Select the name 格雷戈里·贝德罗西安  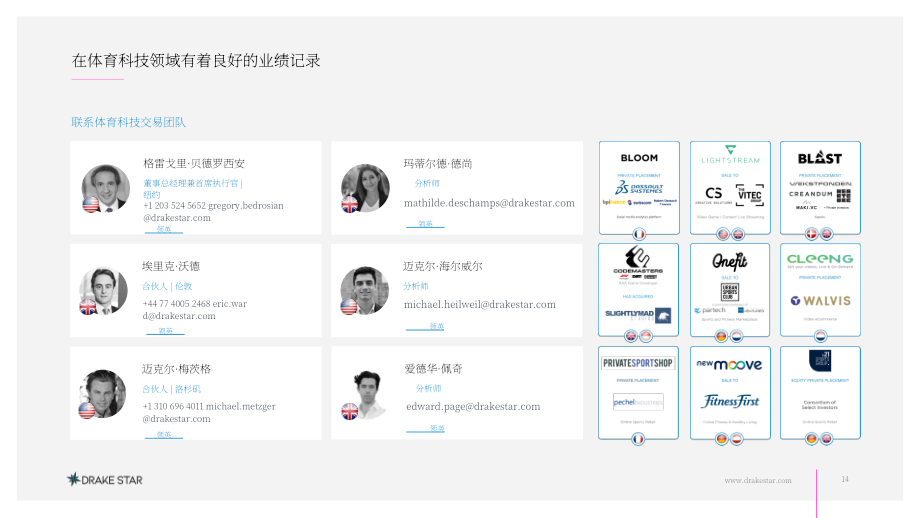tap(194, 163)
